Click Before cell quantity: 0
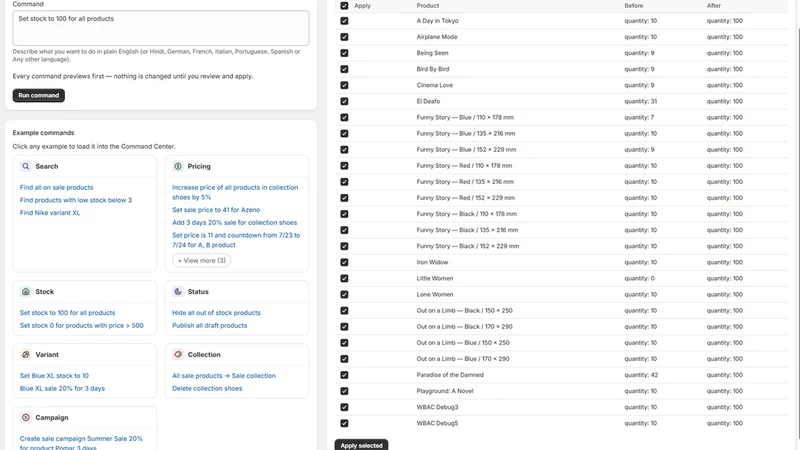 tap(639, 279)
